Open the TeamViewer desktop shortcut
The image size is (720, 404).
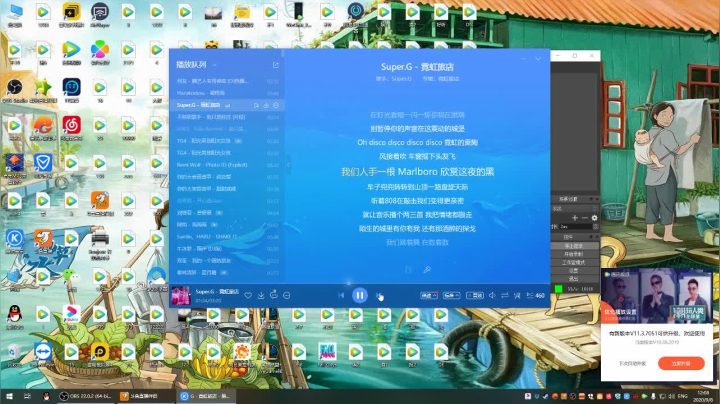click(43, 355)
